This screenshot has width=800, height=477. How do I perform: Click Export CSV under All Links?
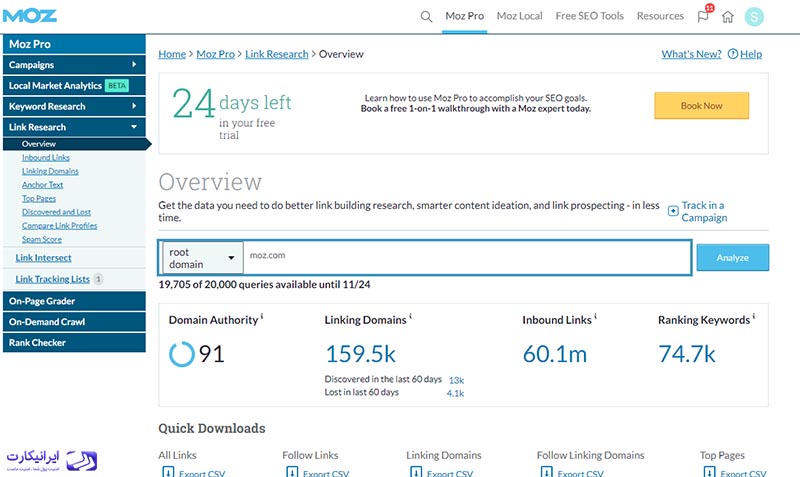pos(202,473)
